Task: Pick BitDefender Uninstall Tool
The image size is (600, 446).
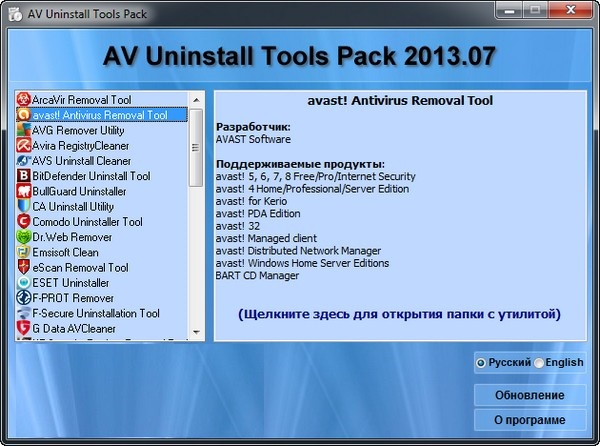Action: [x=101, y=176]
